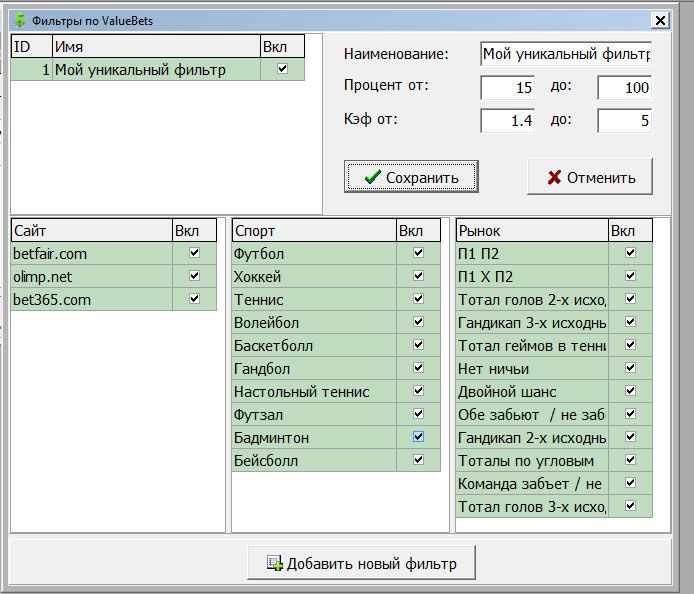Click the Наименование filter name field

[565, 54]
